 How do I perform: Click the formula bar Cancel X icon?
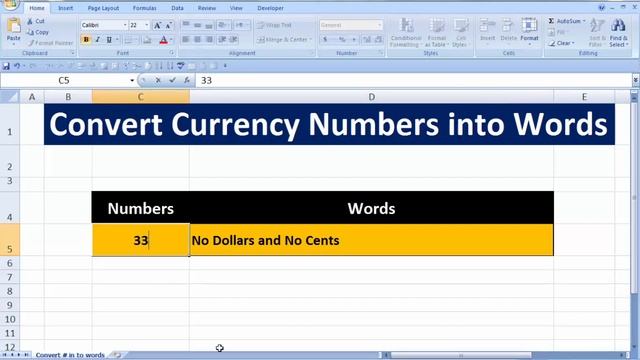click(158, 80)
